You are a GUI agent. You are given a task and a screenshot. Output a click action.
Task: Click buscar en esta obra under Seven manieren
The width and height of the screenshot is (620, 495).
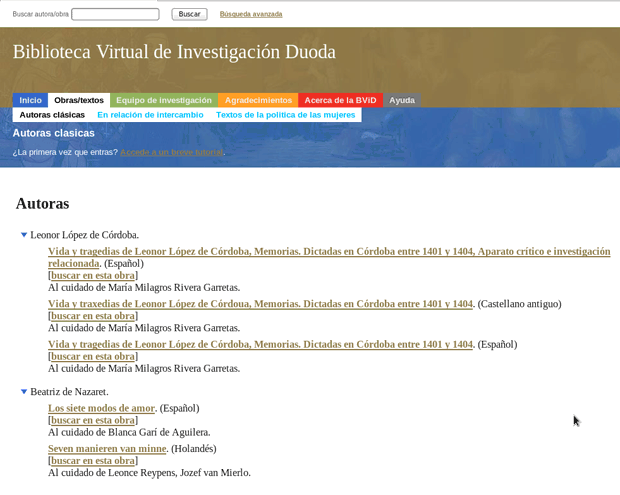93,461
